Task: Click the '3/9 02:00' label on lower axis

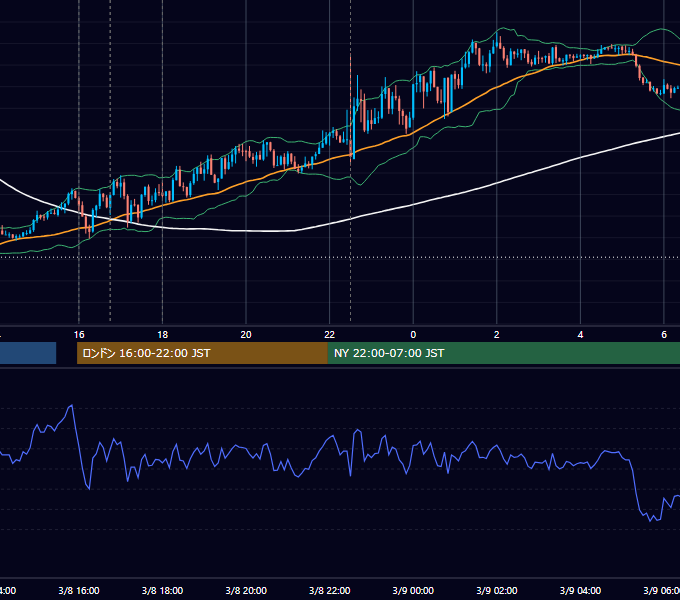Action: (497, 590)
